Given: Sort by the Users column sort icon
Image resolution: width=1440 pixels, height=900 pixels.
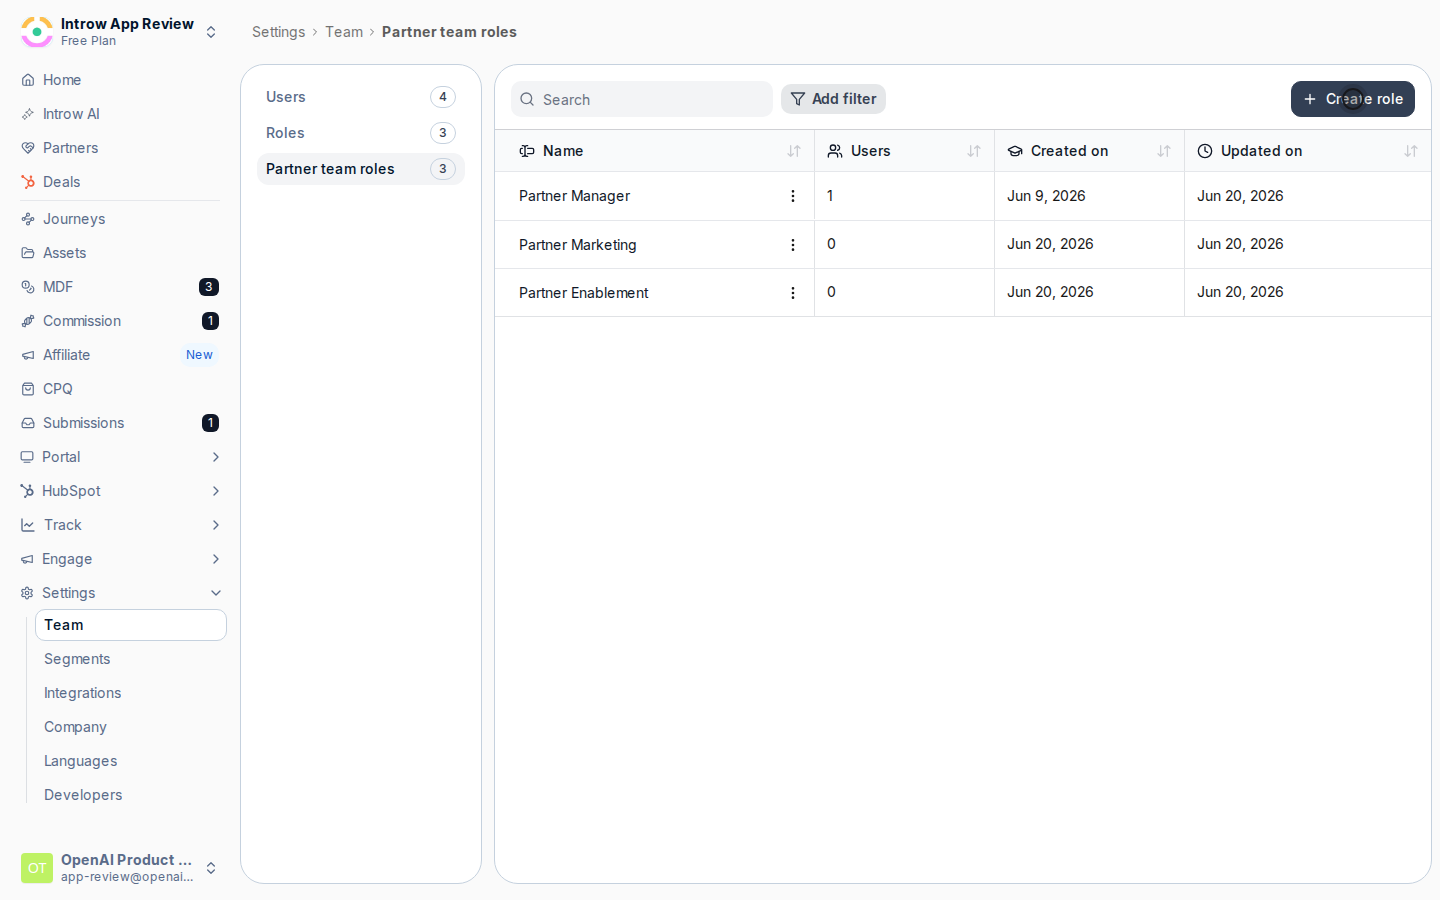Looking at the screenshot, I should pos(974,151).
